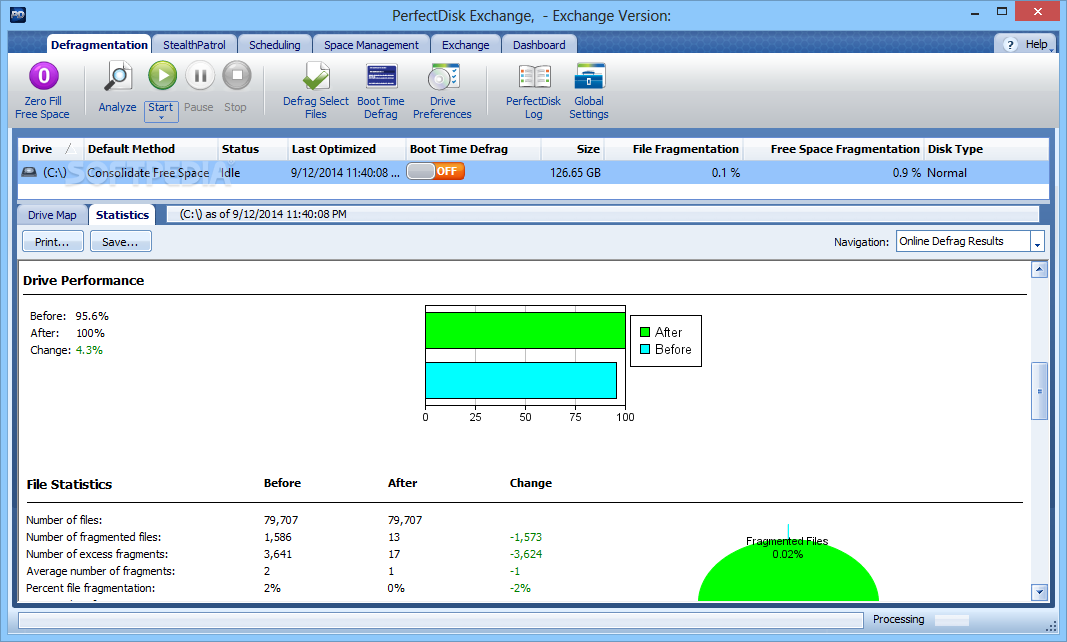The height and width of the screenshot is (642, 1067).
Task: Sort by File Fragmentation column header
Action: click(674, 149)
